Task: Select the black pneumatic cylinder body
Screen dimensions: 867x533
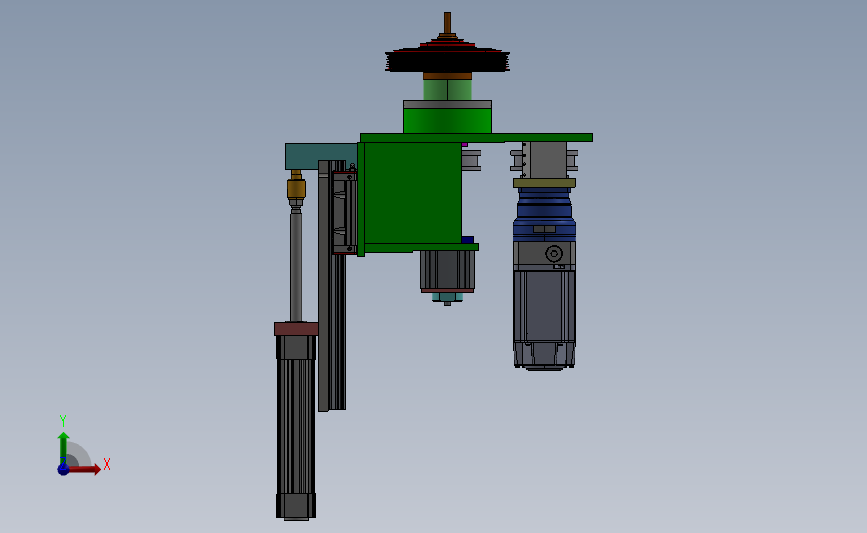Action: tap(296, 427)
